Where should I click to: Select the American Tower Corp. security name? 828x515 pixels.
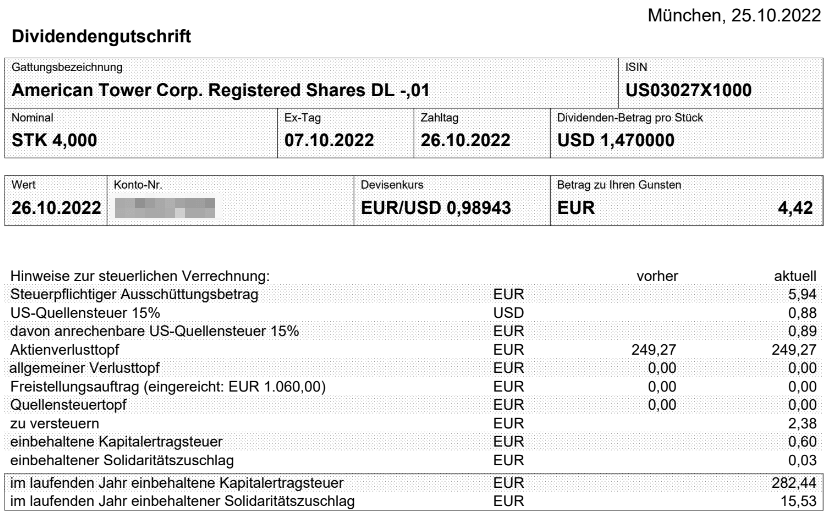pyautogui.click(x=220, y=90)
